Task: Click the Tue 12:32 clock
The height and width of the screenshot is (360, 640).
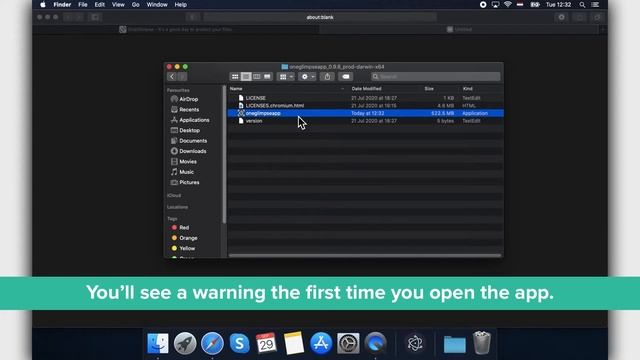Action: pos(558,5)
